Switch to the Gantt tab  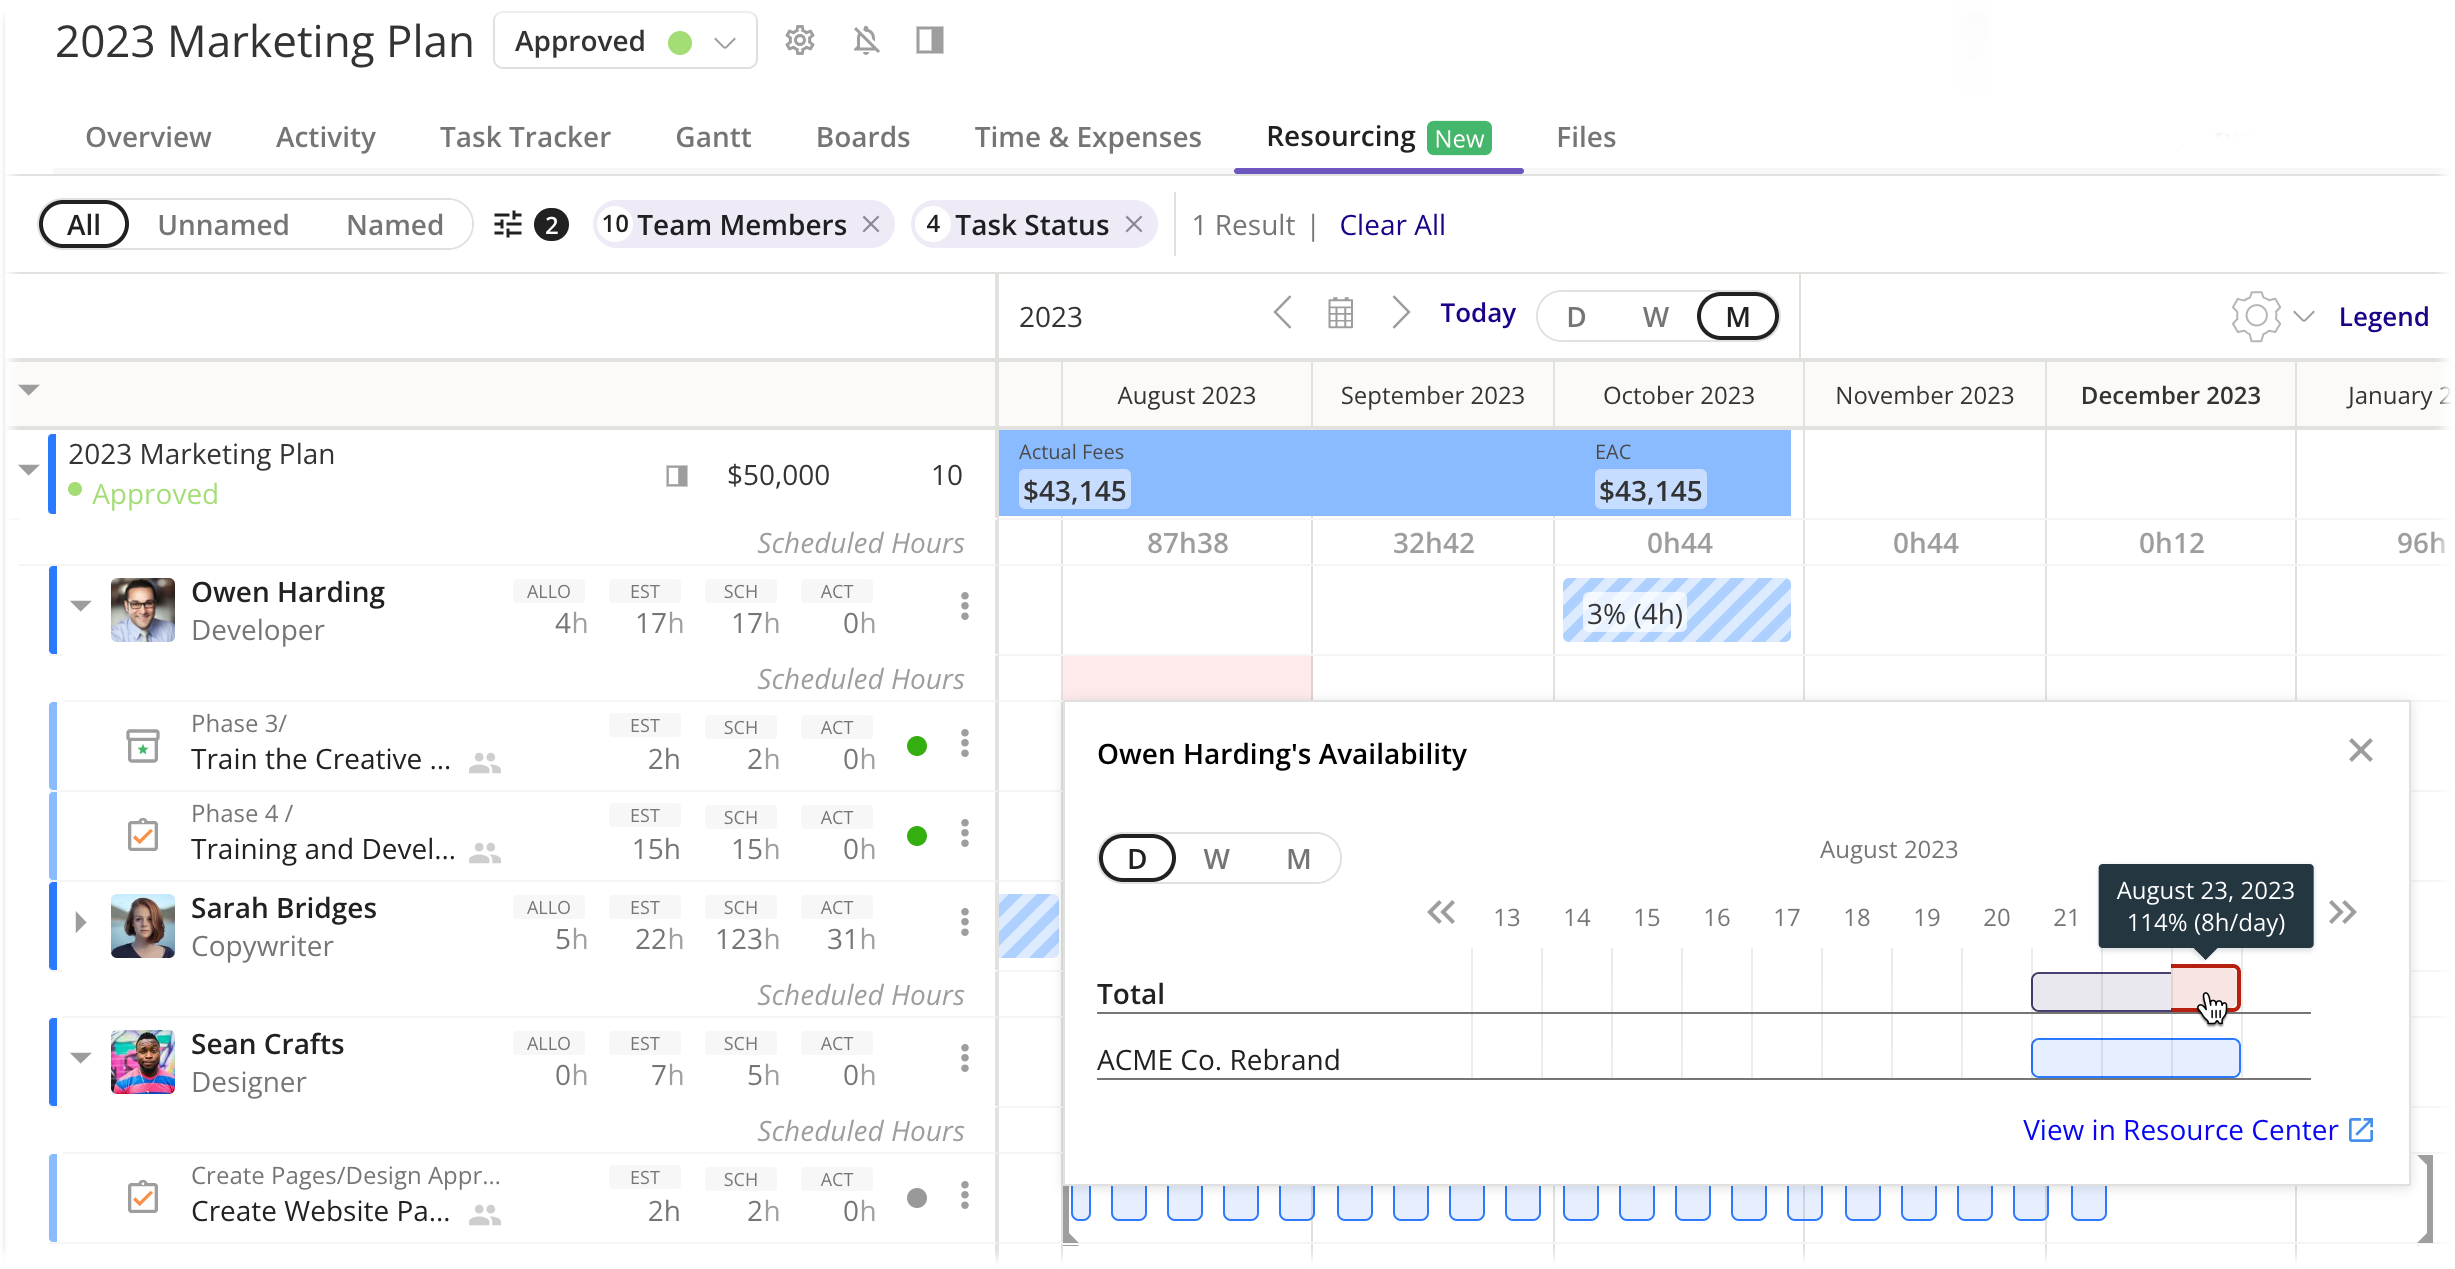point(713,137)
